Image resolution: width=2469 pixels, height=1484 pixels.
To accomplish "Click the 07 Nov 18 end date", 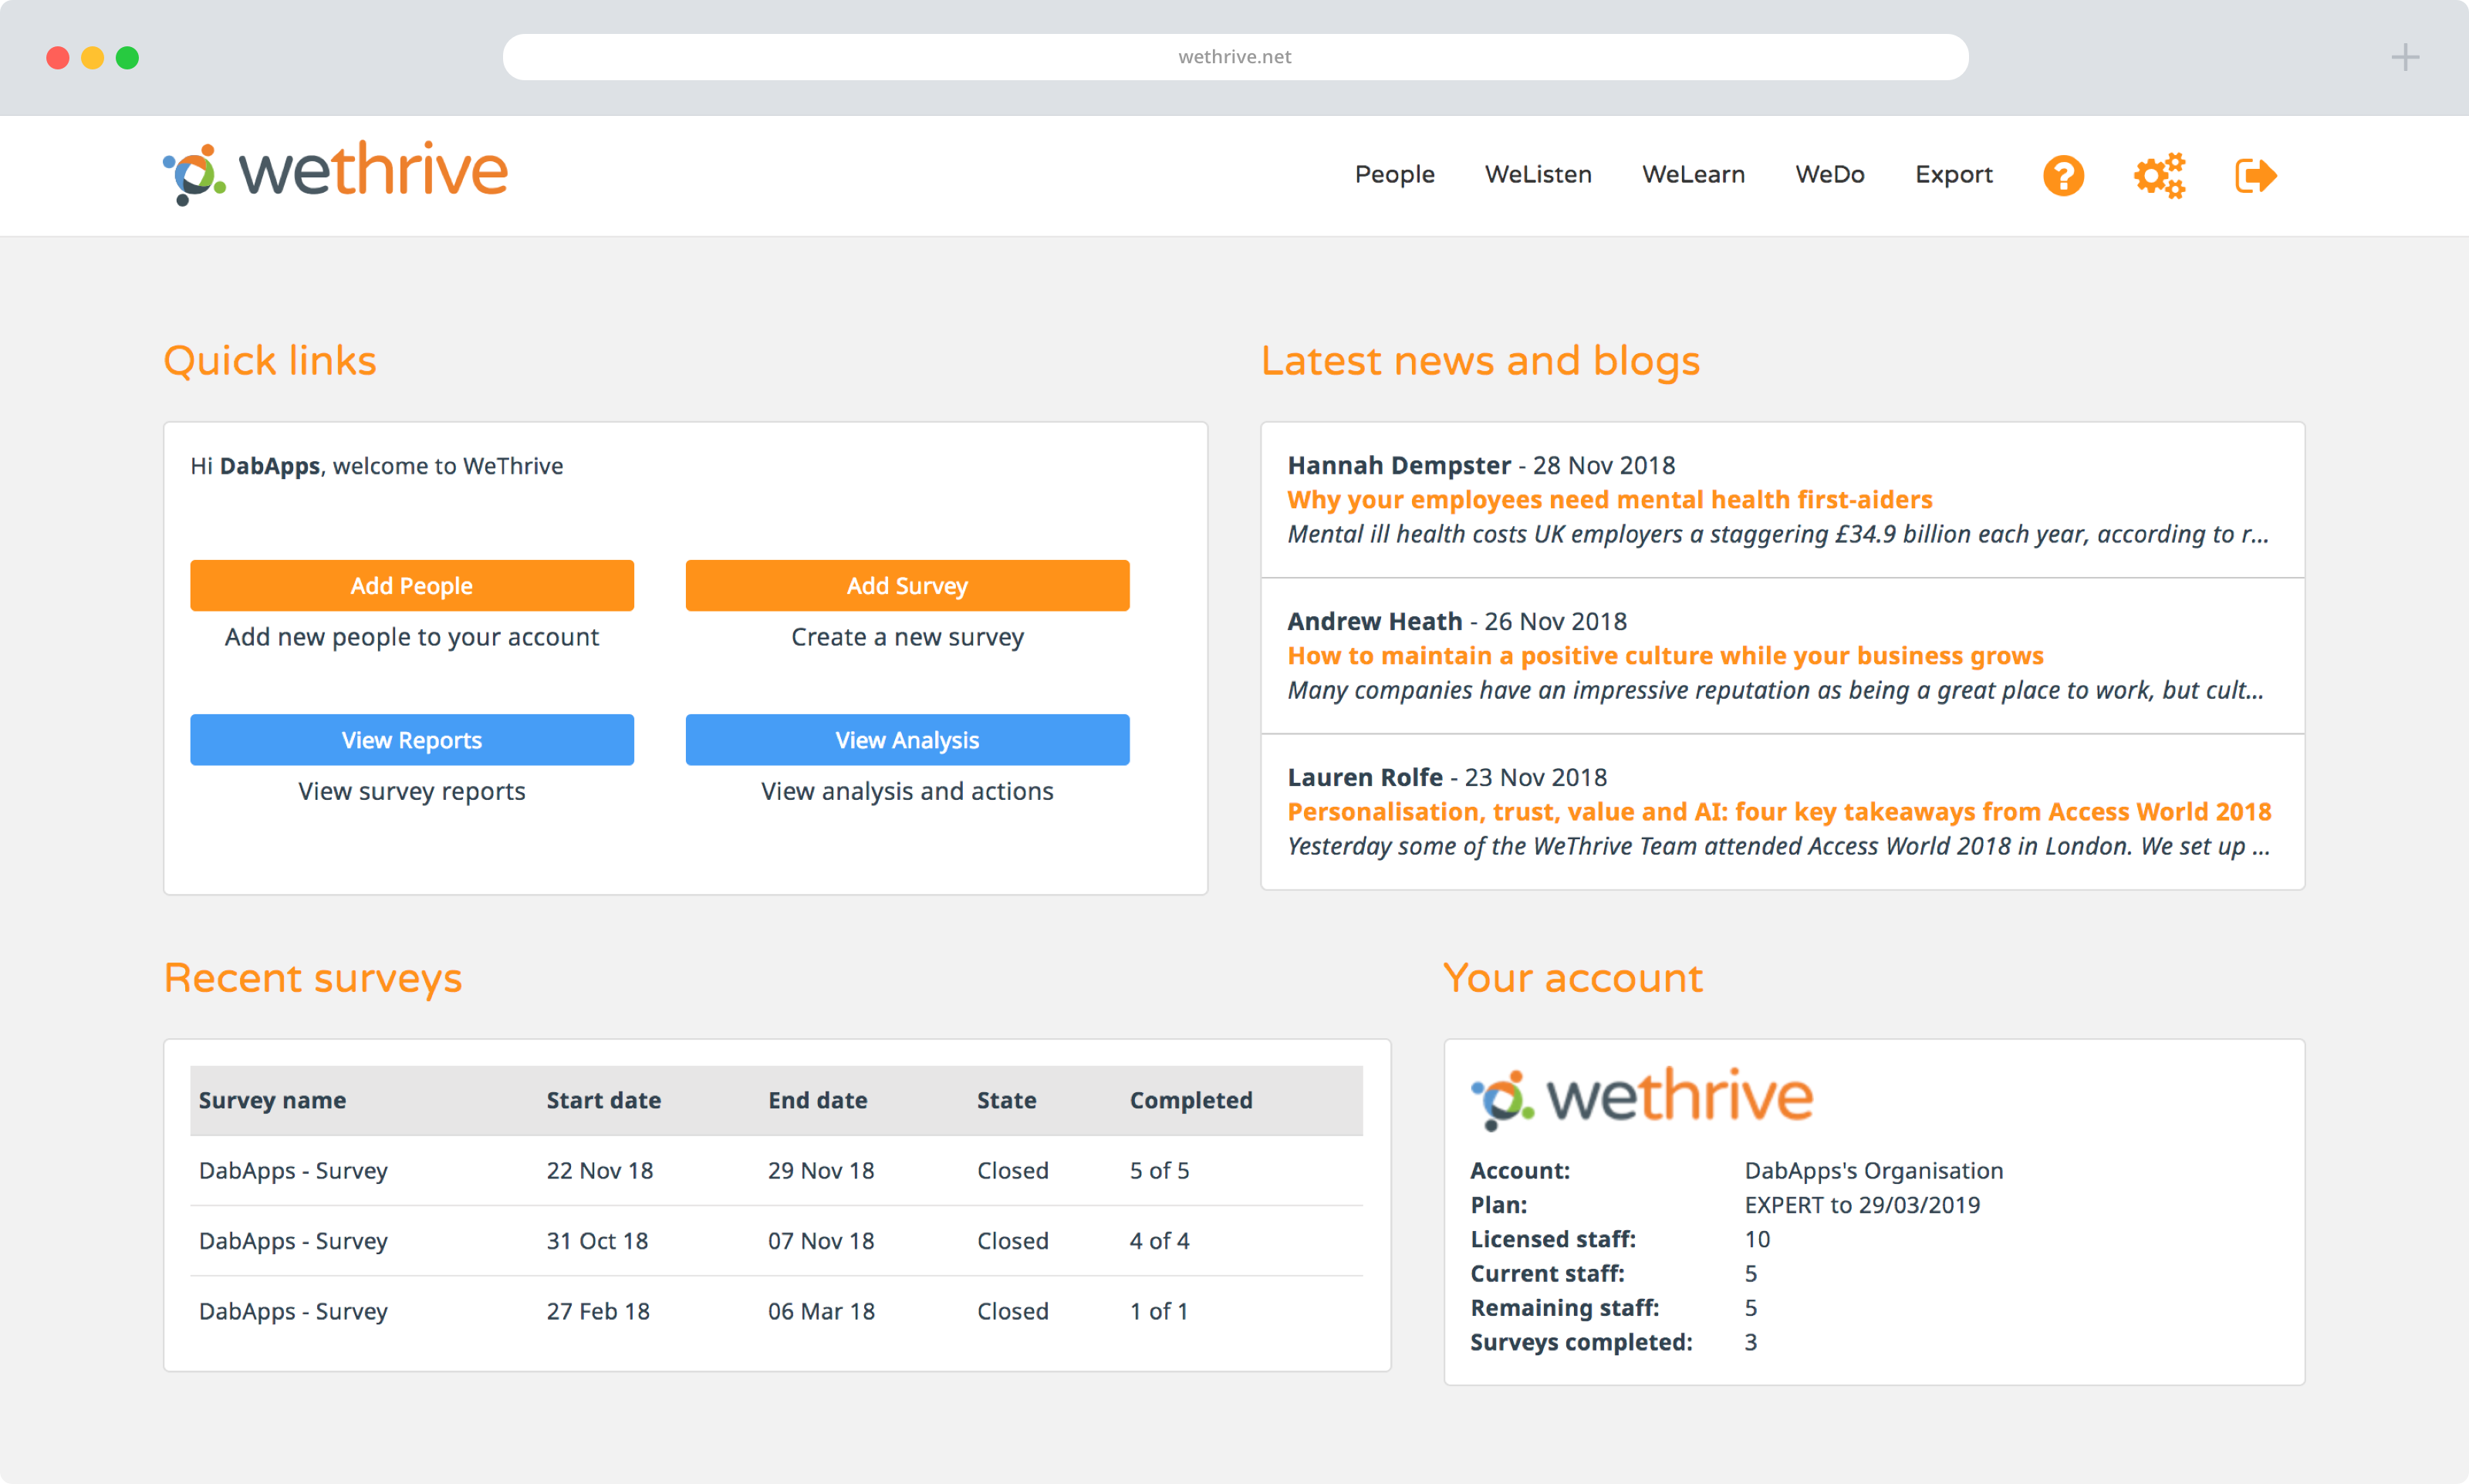I will [821, 1240].
